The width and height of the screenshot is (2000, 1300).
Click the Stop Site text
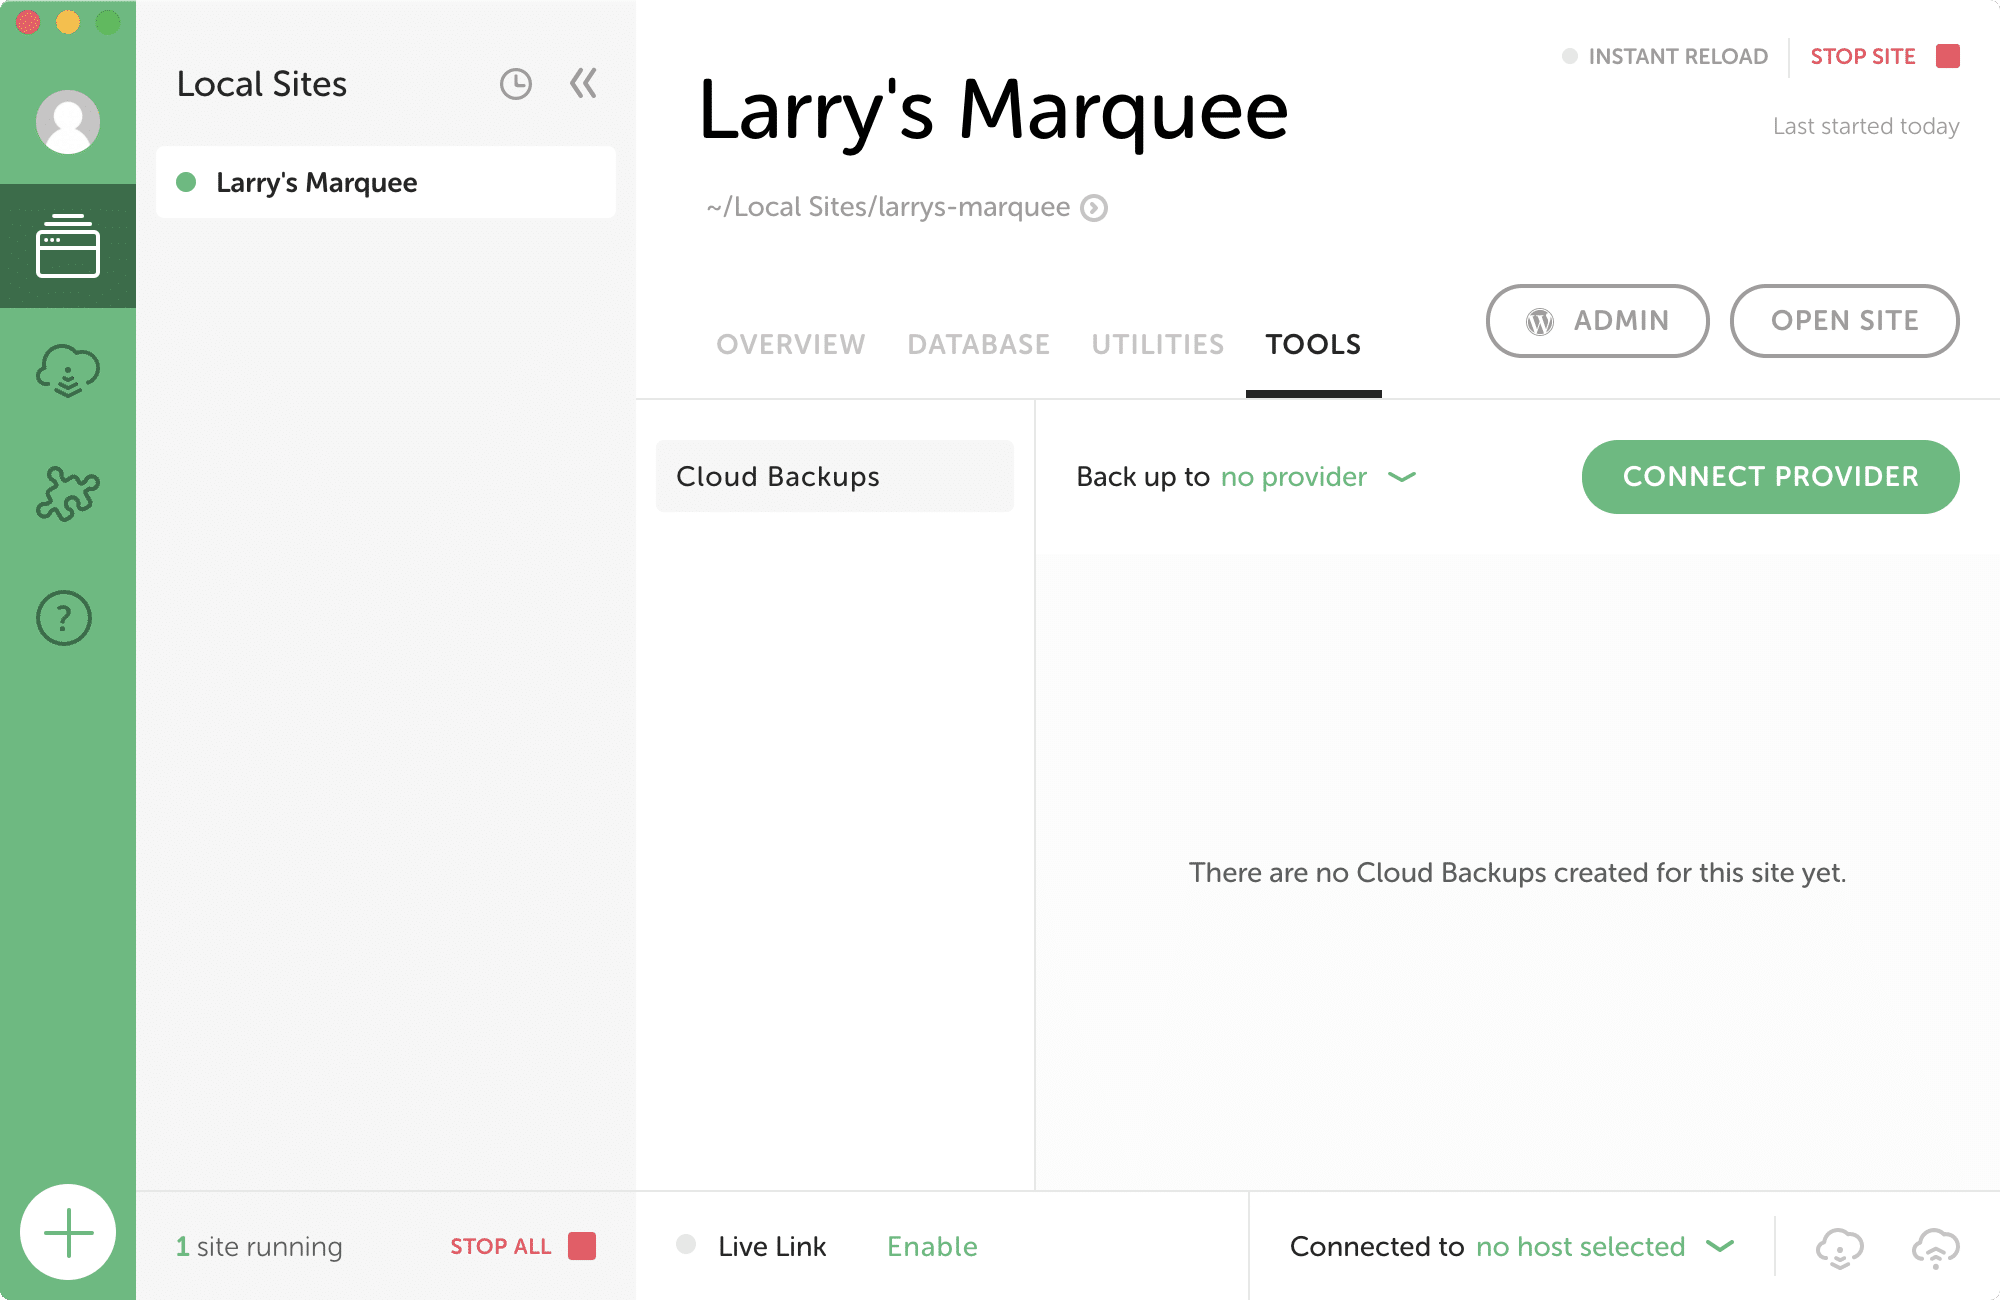1863,56
